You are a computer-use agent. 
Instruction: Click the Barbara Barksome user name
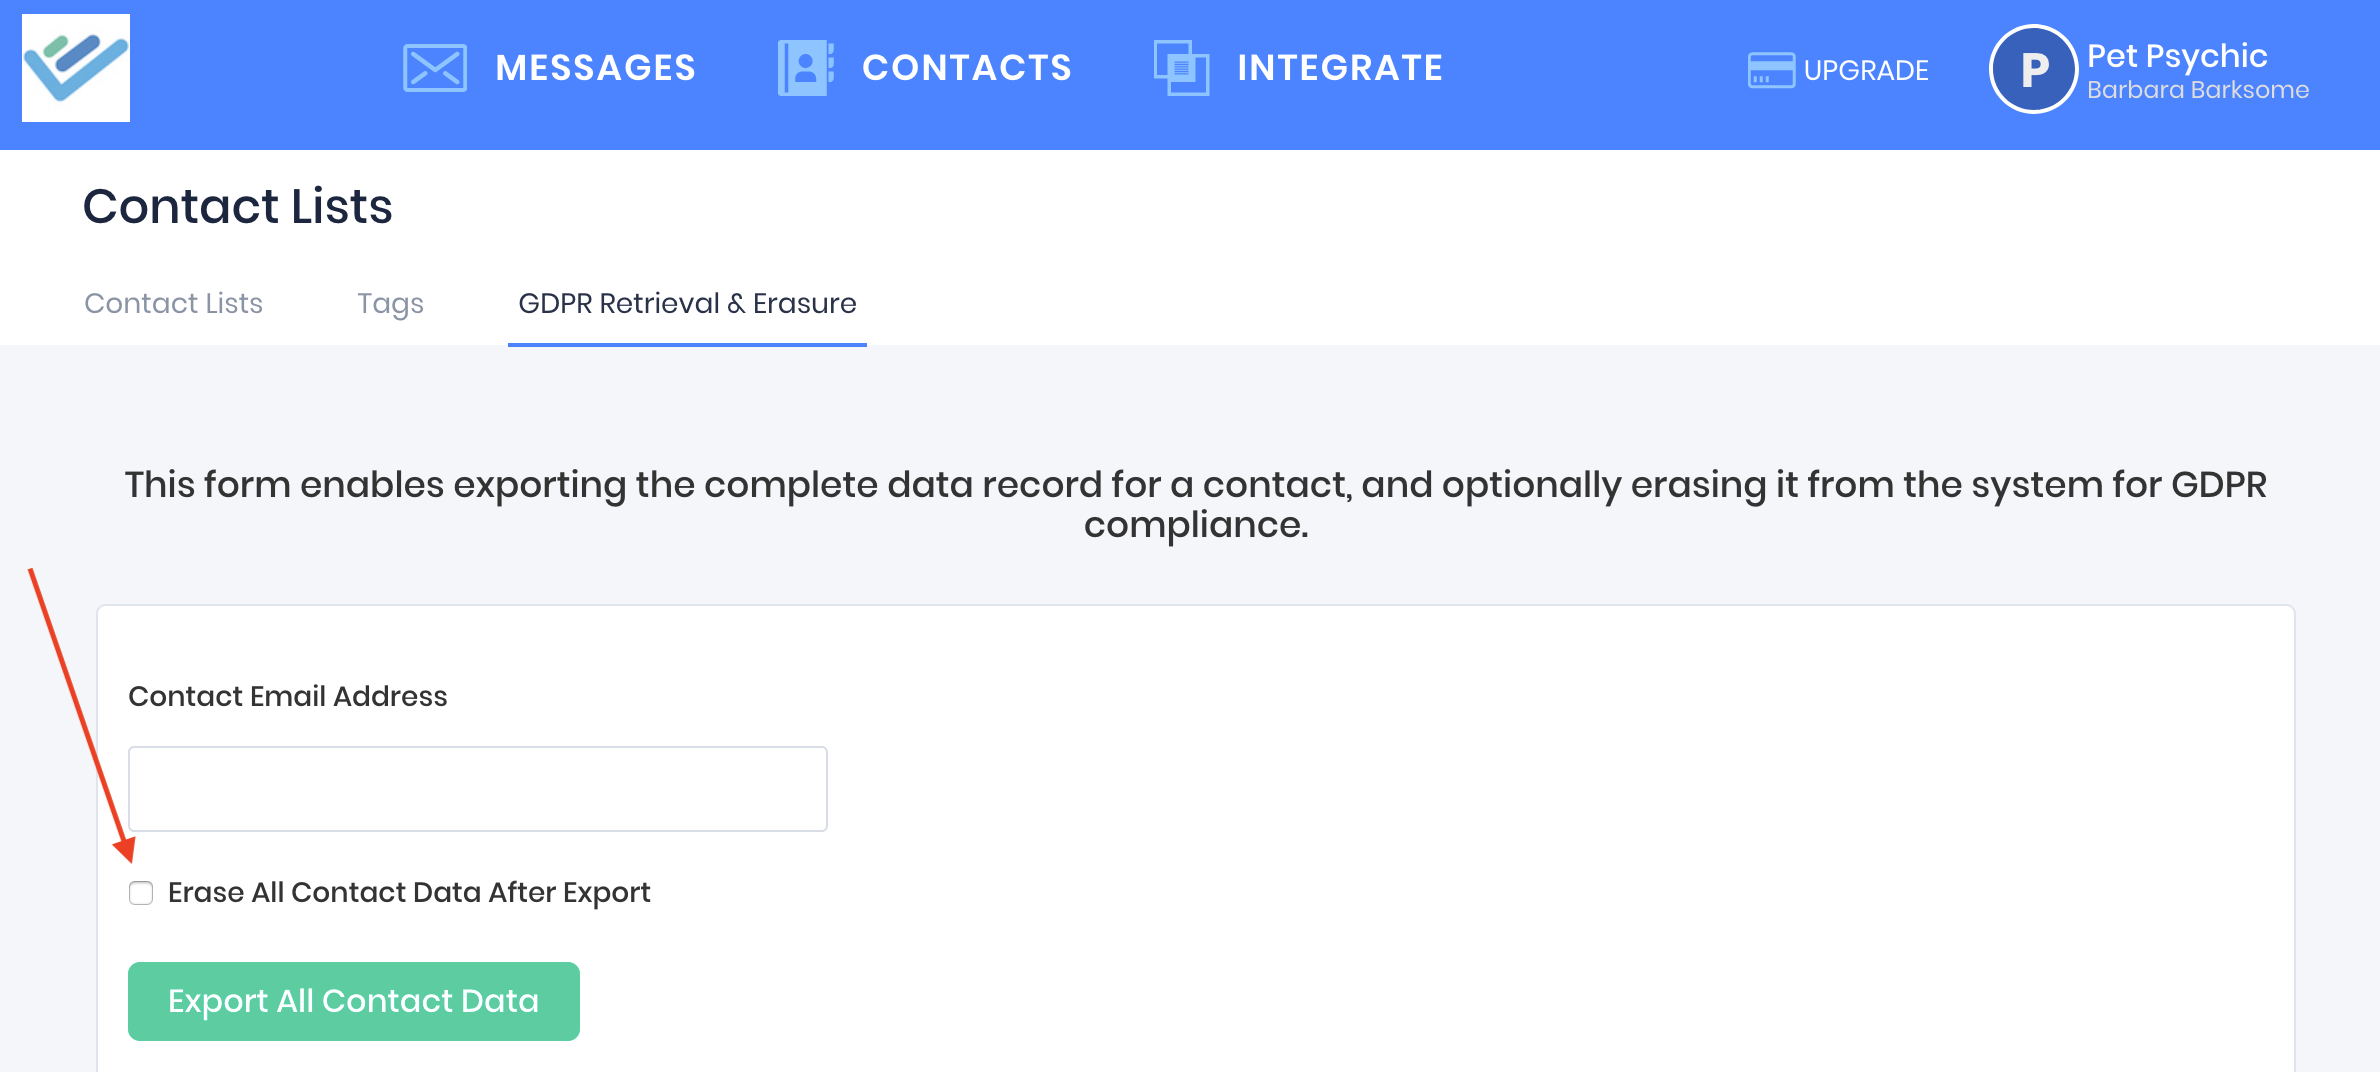coord(2197,90)
